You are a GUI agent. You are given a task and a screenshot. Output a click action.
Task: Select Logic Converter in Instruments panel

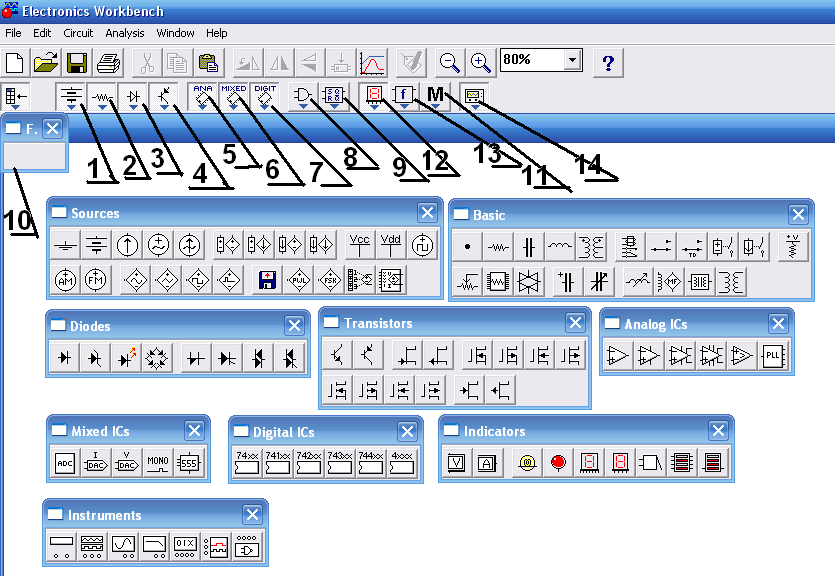click(x=247, y=546)
